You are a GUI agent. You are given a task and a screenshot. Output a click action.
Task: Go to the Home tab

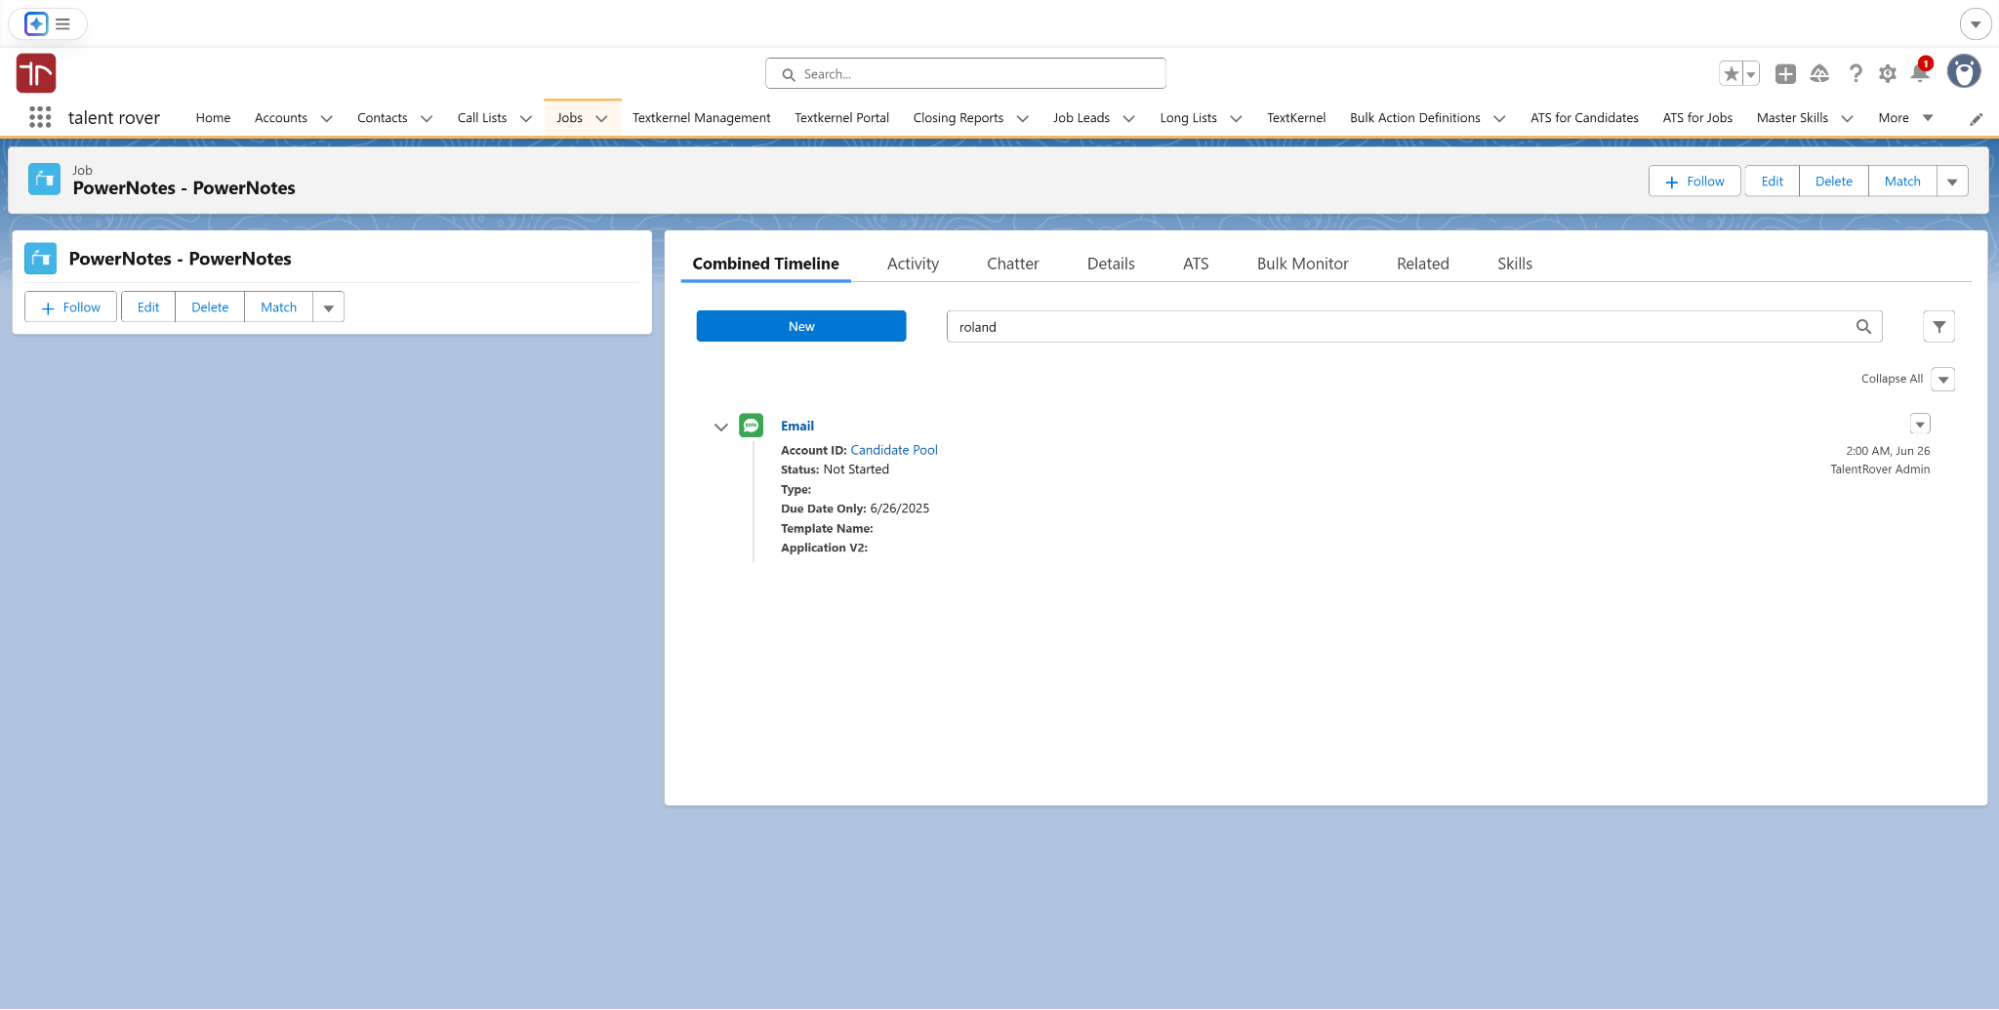(x=213, y=118)
